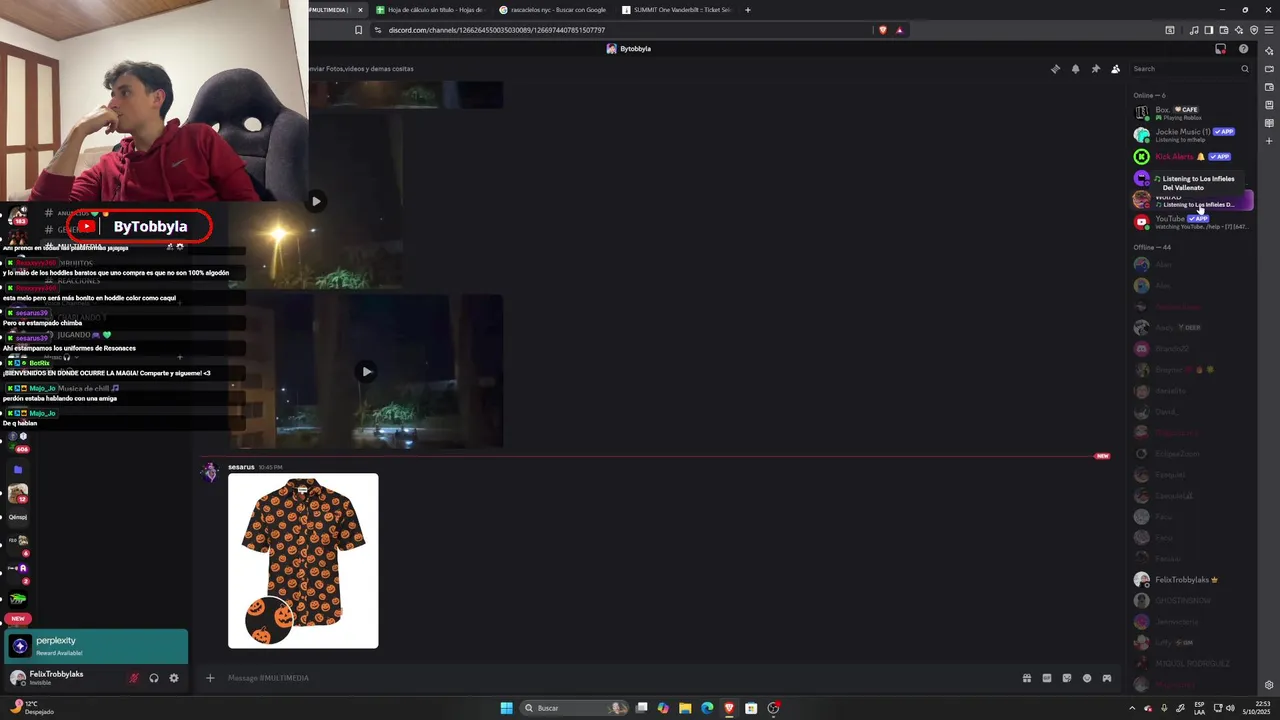Open browser media control music icon
Screen dimensions: 1280x720
coord(1194,30)
